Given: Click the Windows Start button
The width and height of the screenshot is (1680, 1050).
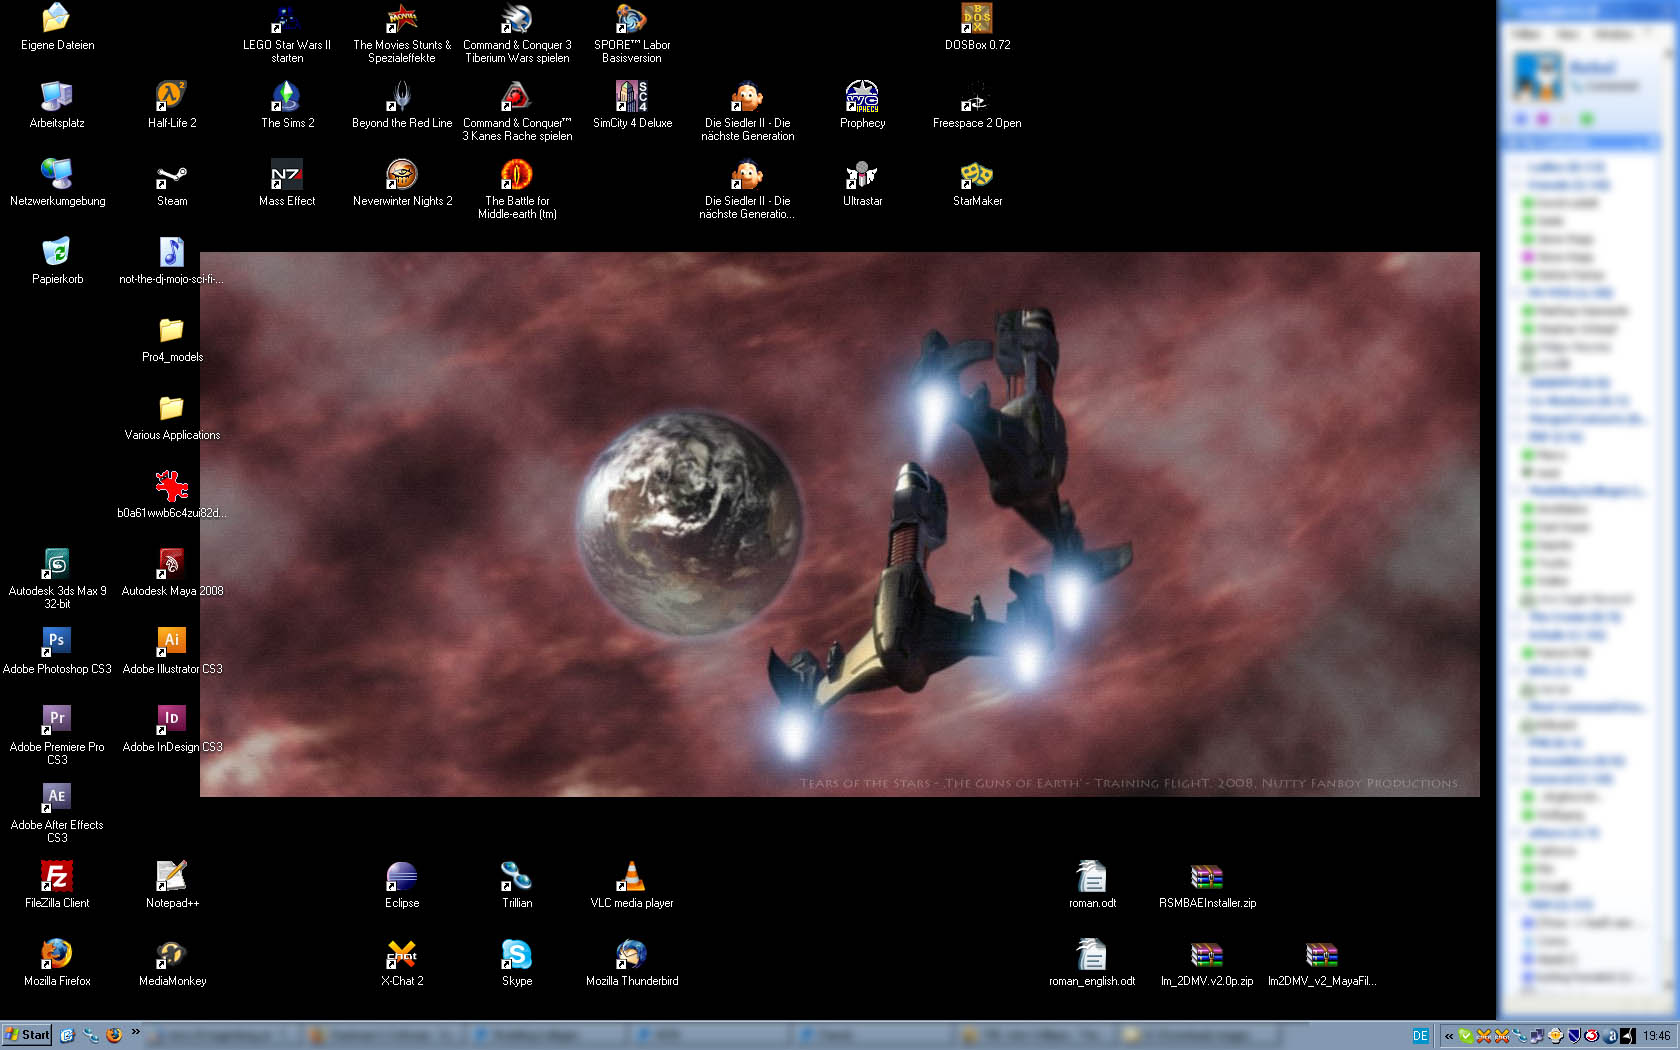Looking at the screenshot, I should tap(27, 1035).
